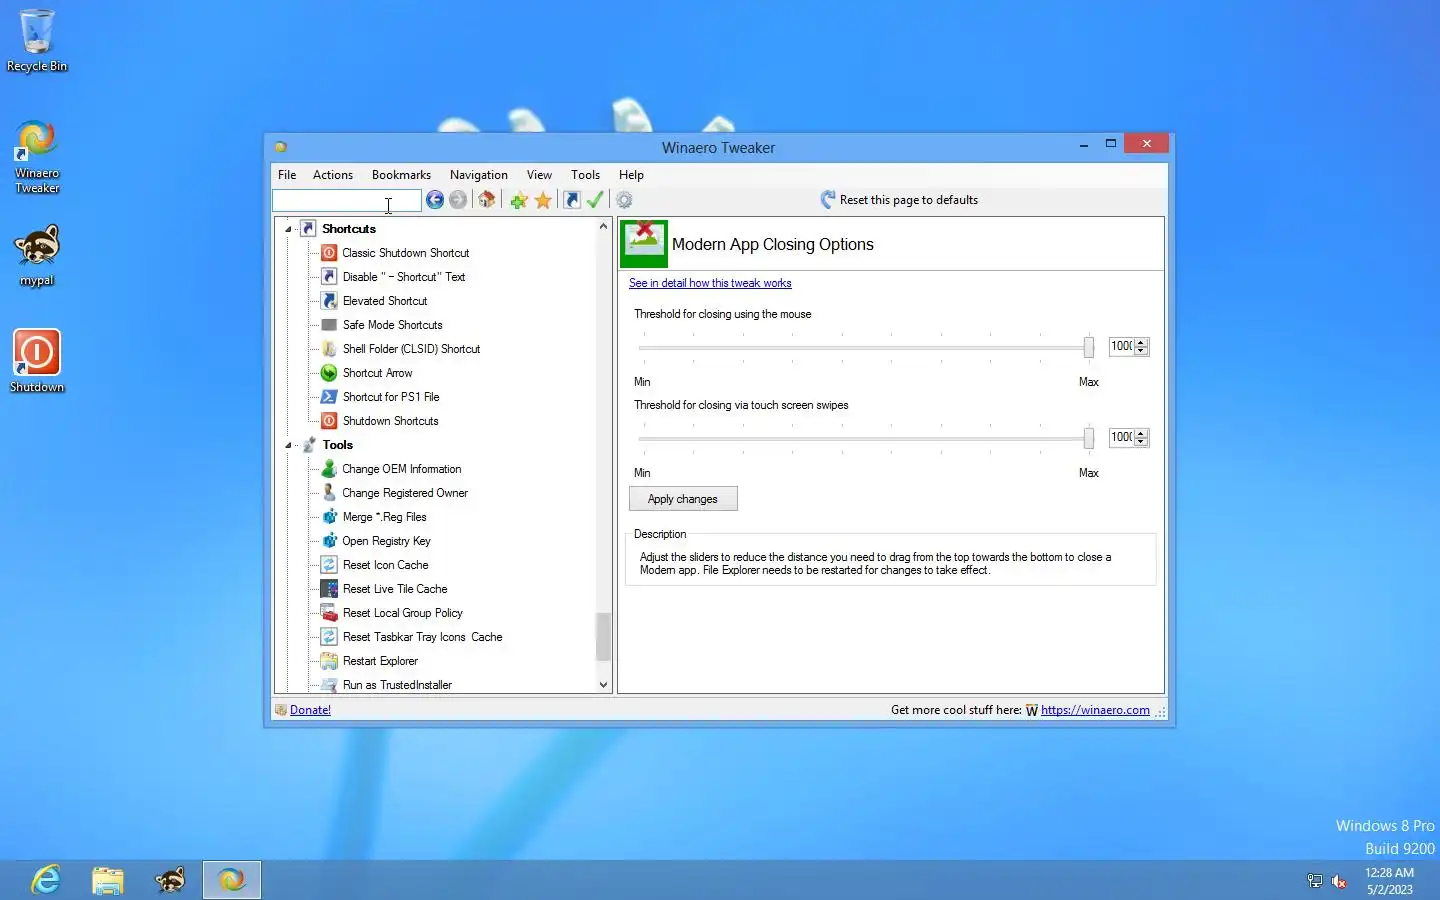The image size is (1440, 900).
Task: Open settings gear icon in toolbar
Action: point(624,200)
